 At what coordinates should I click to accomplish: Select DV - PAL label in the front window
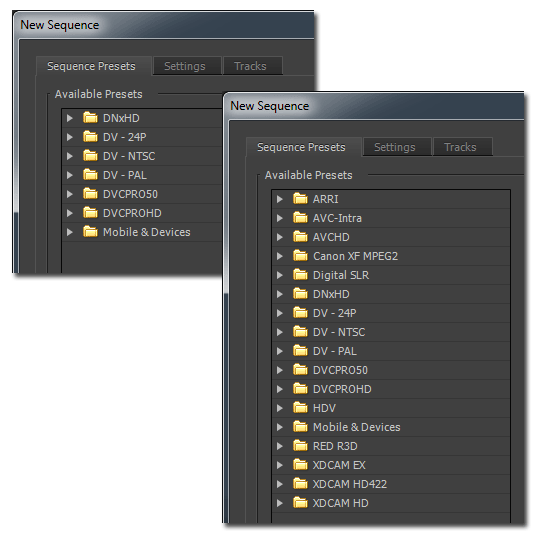pyautogui.click(x=335, y=351)
